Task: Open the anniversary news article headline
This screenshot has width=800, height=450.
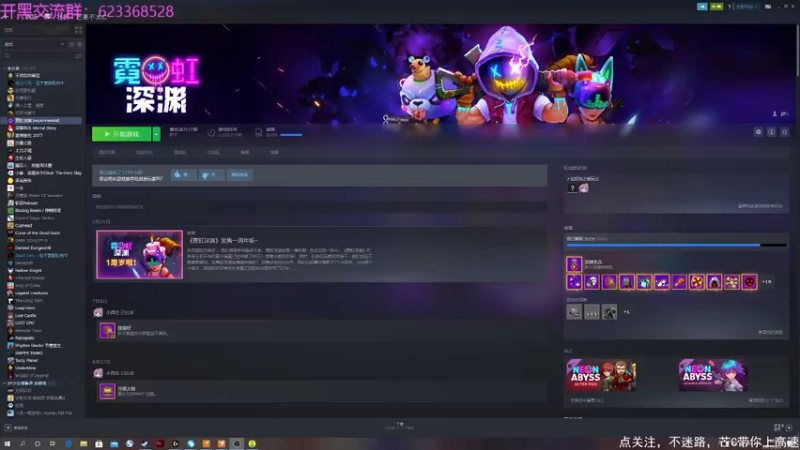Action: [x=223, y=240]
